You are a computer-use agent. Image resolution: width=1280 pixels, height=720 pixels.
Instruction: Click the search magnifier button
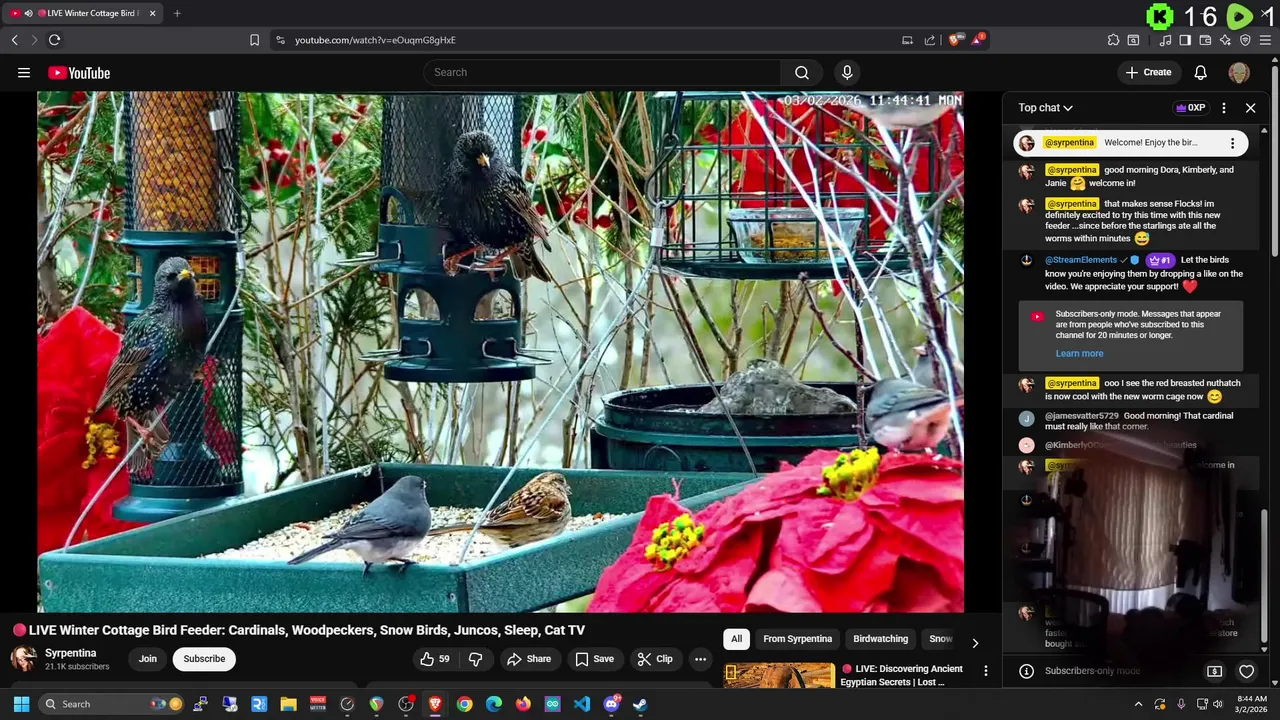802,72
